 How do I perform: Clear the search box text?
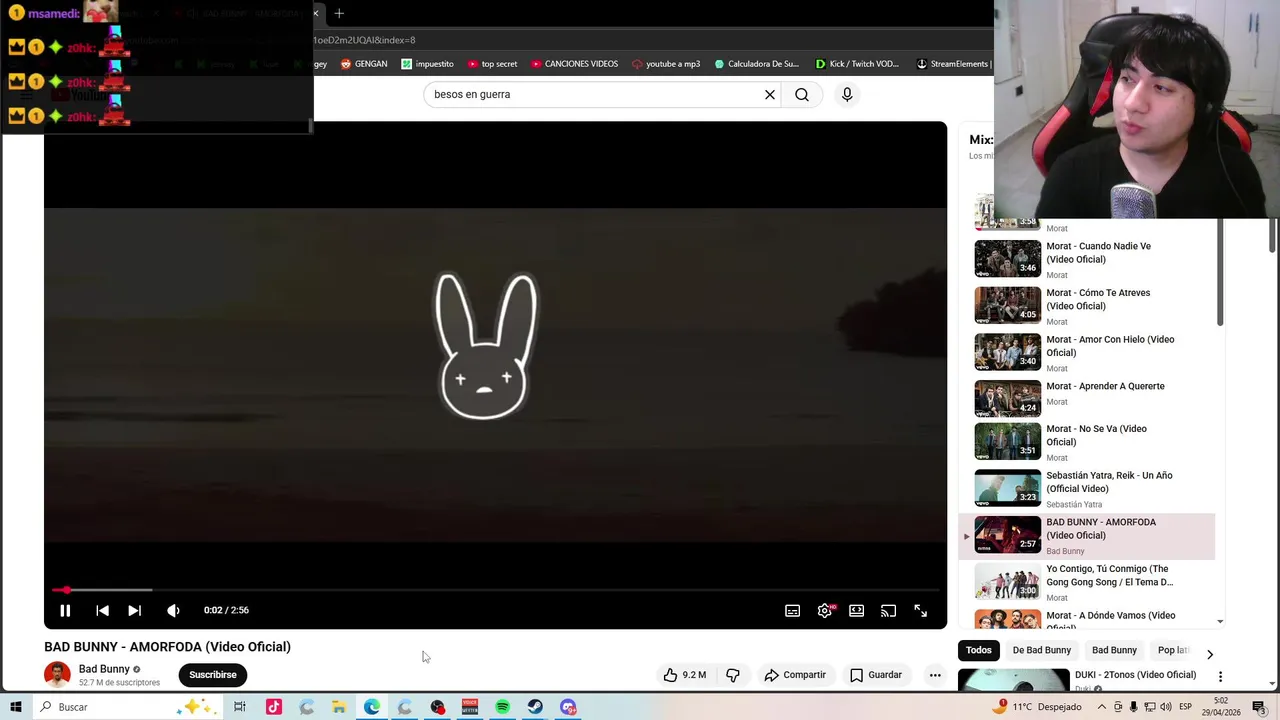(x=770, y=94)
